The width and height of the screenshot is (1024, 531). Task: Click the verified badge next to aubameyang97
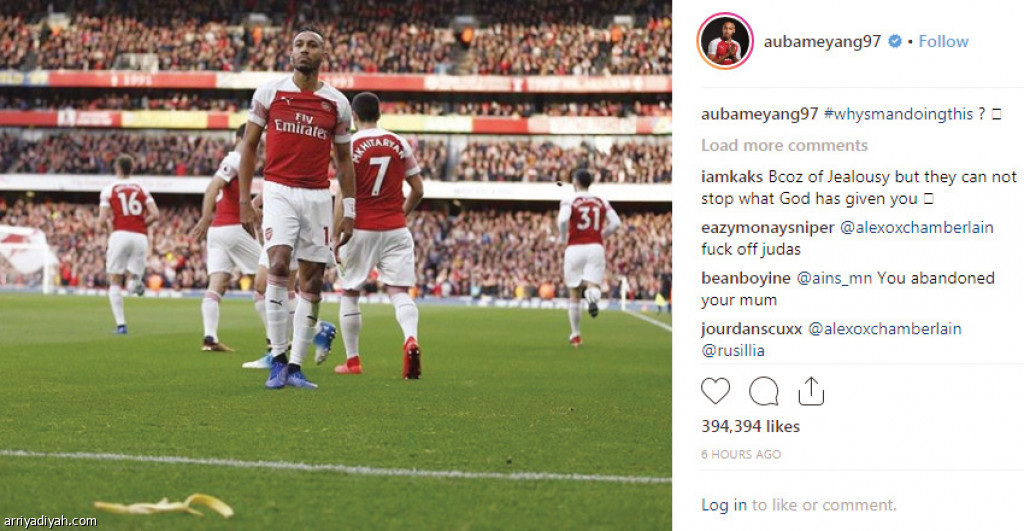[x=895, y=41]
